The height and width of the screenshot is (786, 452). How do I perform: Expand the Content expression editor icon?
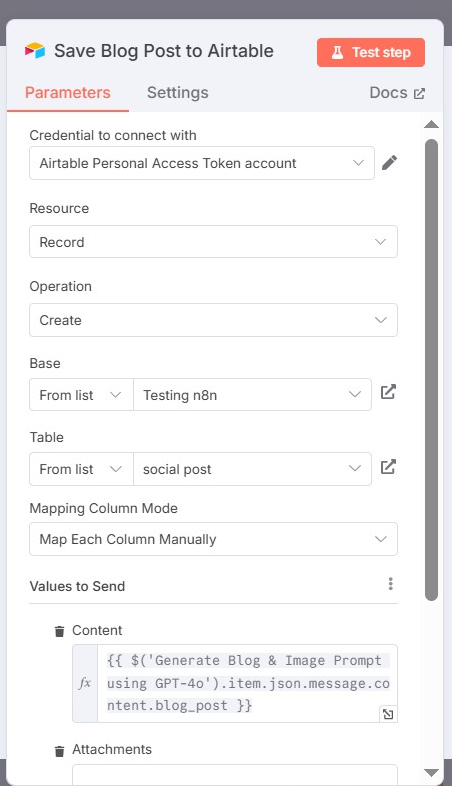point(388,714)
